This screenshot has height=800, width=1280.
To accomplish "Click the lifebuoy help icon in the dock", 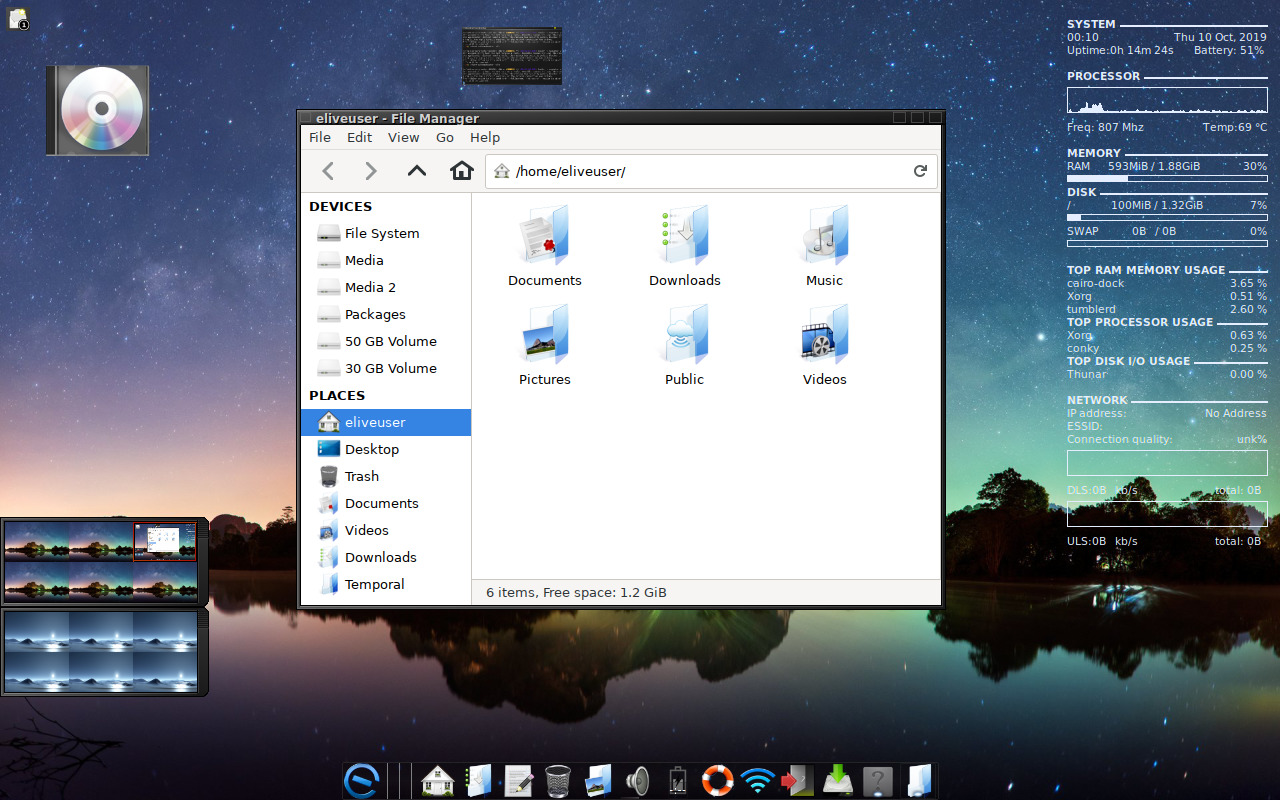I will pos(717,780).
